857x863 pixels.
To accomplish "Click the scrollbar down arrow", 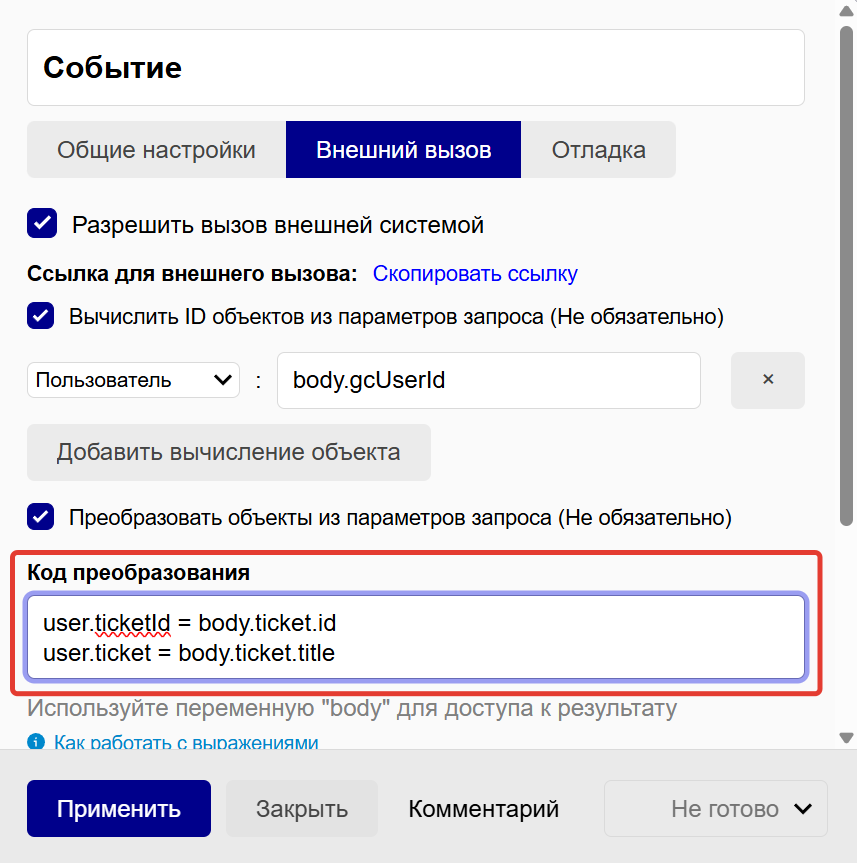I will (846, 738).
